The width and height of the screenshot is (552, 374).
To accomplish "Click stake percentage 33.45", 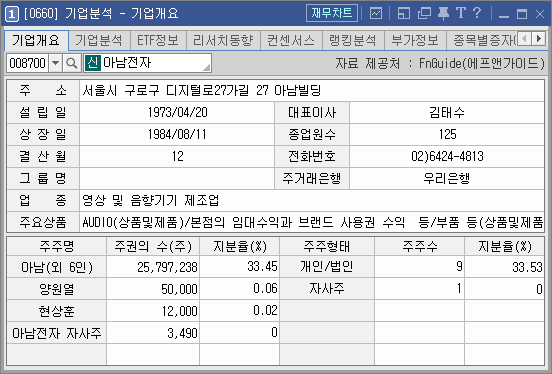I will click(x=239, y=267).
